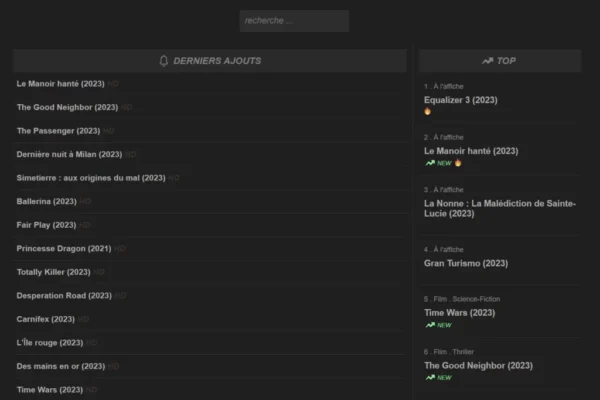Open Simetierre : aux origines du mal (2023)
The height and width of the screenshot is (400, 600).
click(x=91, y=178)
